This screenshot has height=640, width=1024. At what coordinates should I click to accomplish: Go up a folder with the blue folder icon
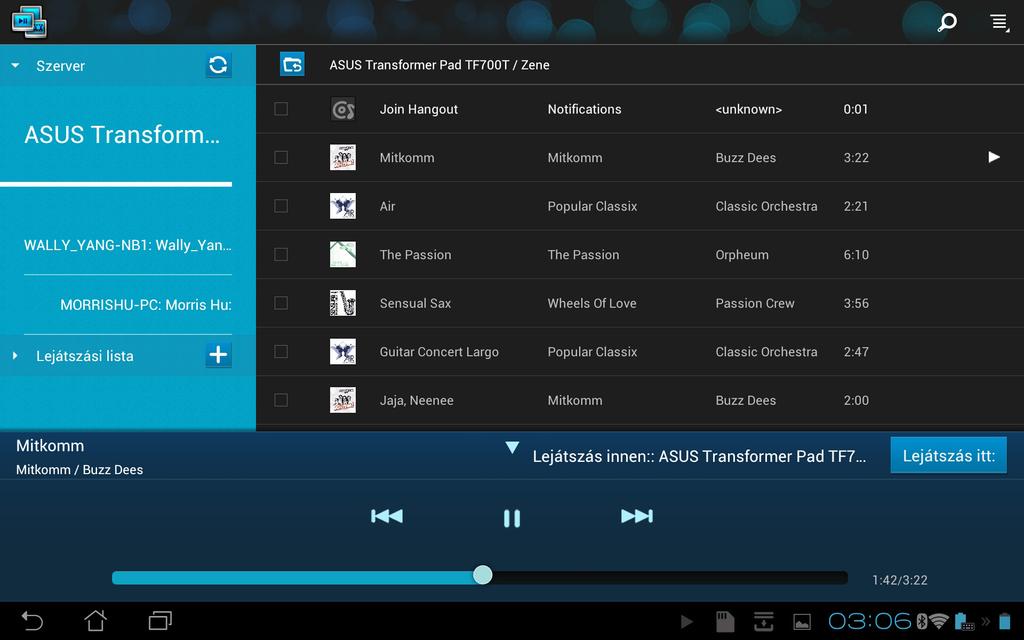tap(292, 64)
